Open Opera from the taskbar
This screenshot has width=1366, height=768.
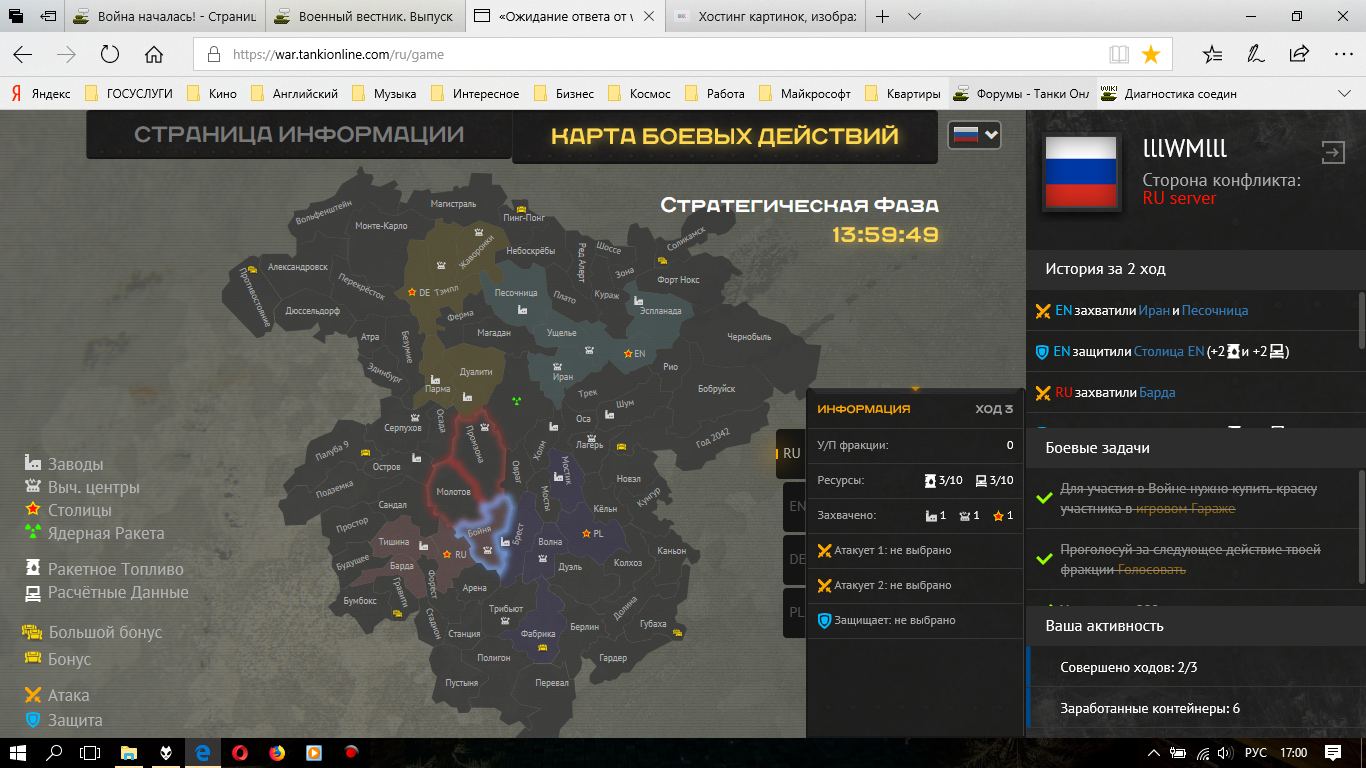click(240, 752)
